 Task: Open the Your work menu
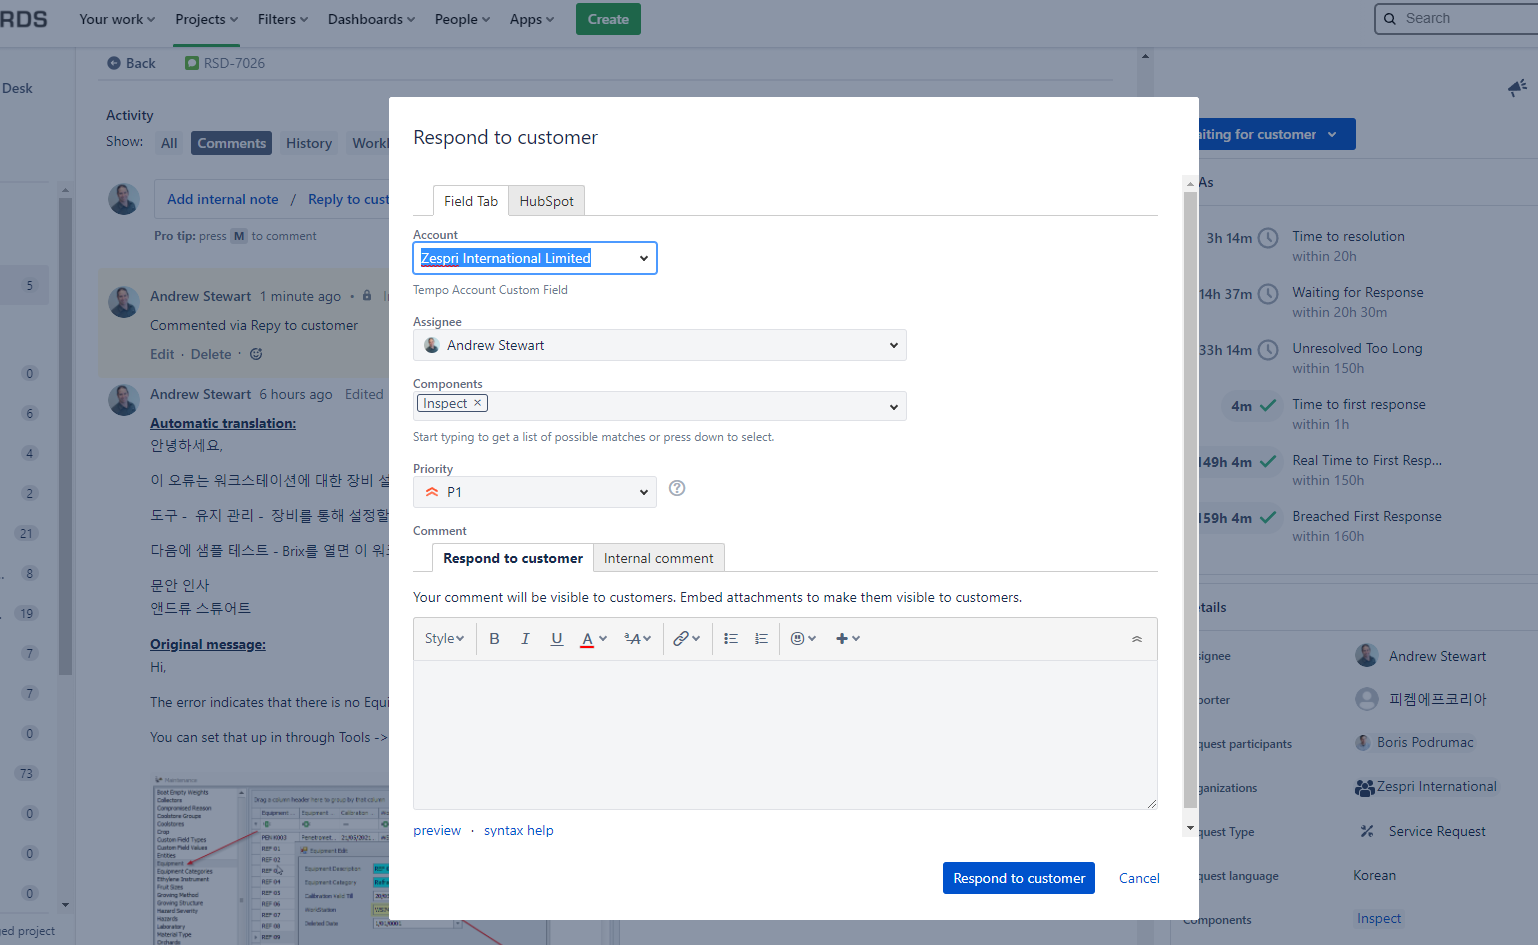point(117,19)
